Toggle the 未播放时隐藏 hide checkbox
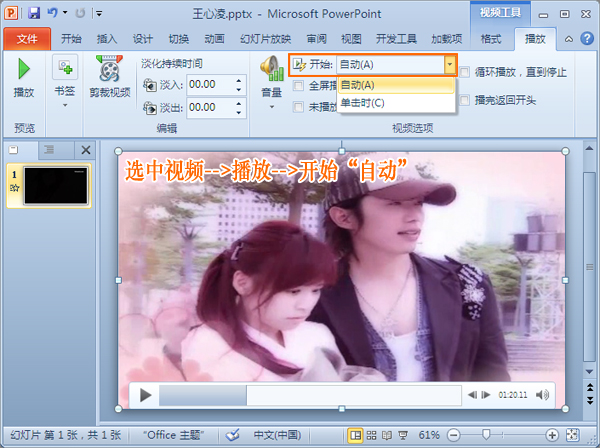The width and height of the screenshot is (600, 448). [298, 107]
